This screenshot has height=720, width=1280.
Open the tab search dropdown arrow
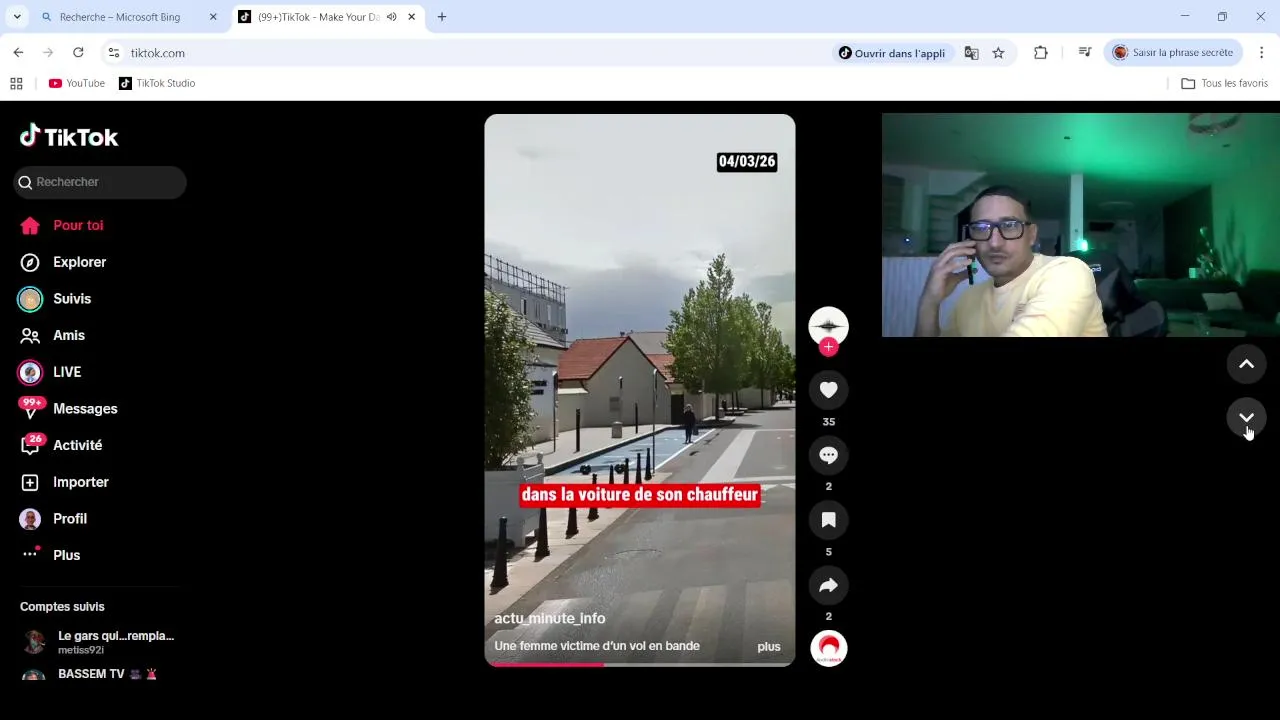17,17
